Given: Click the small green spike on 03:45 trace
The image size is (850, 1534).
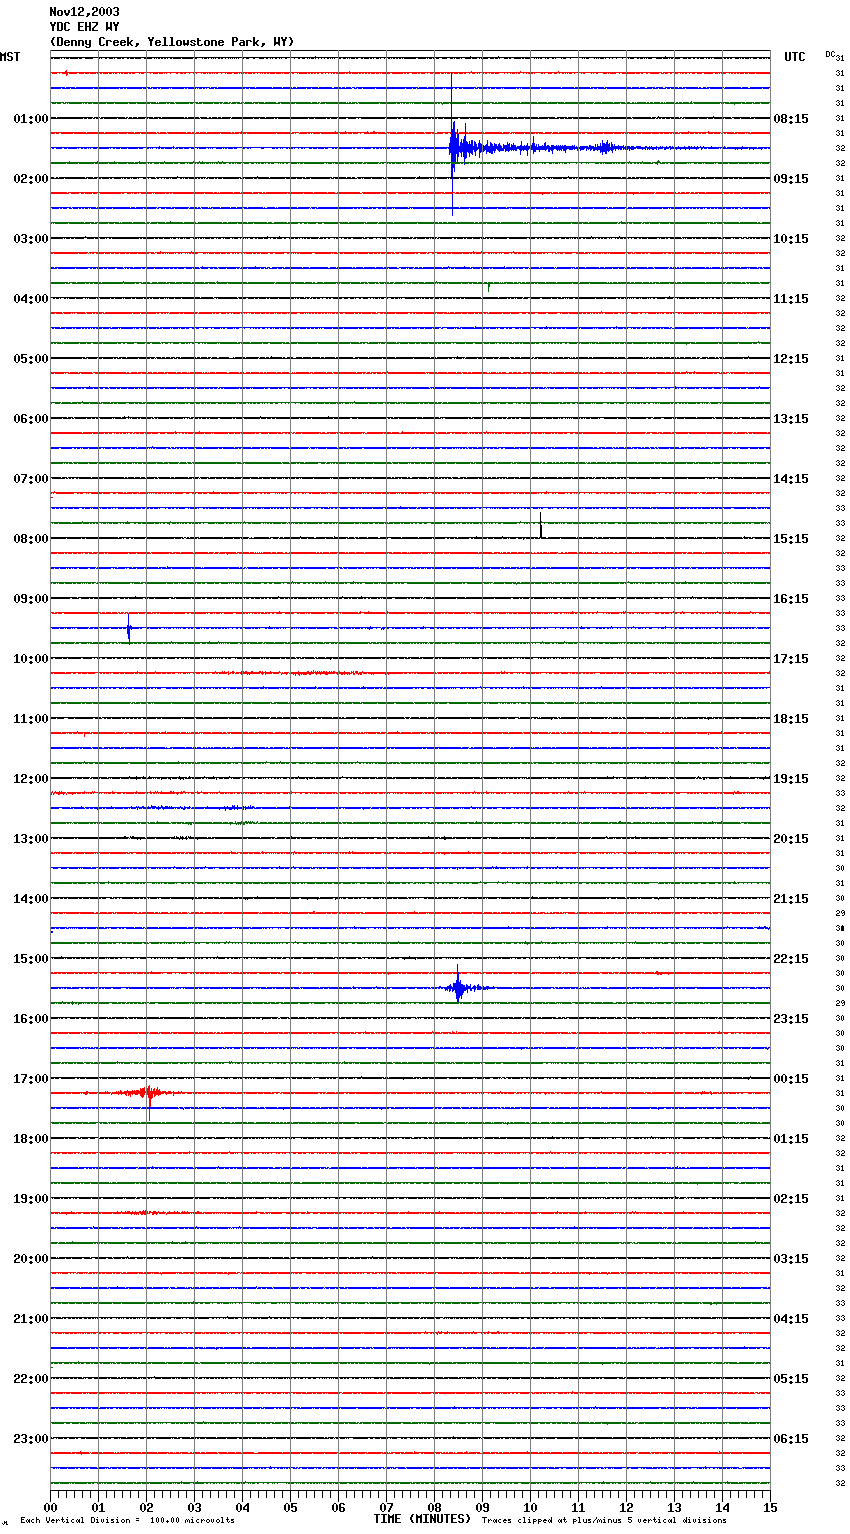Looking at the screenshot, I should [x=488, y=287].
